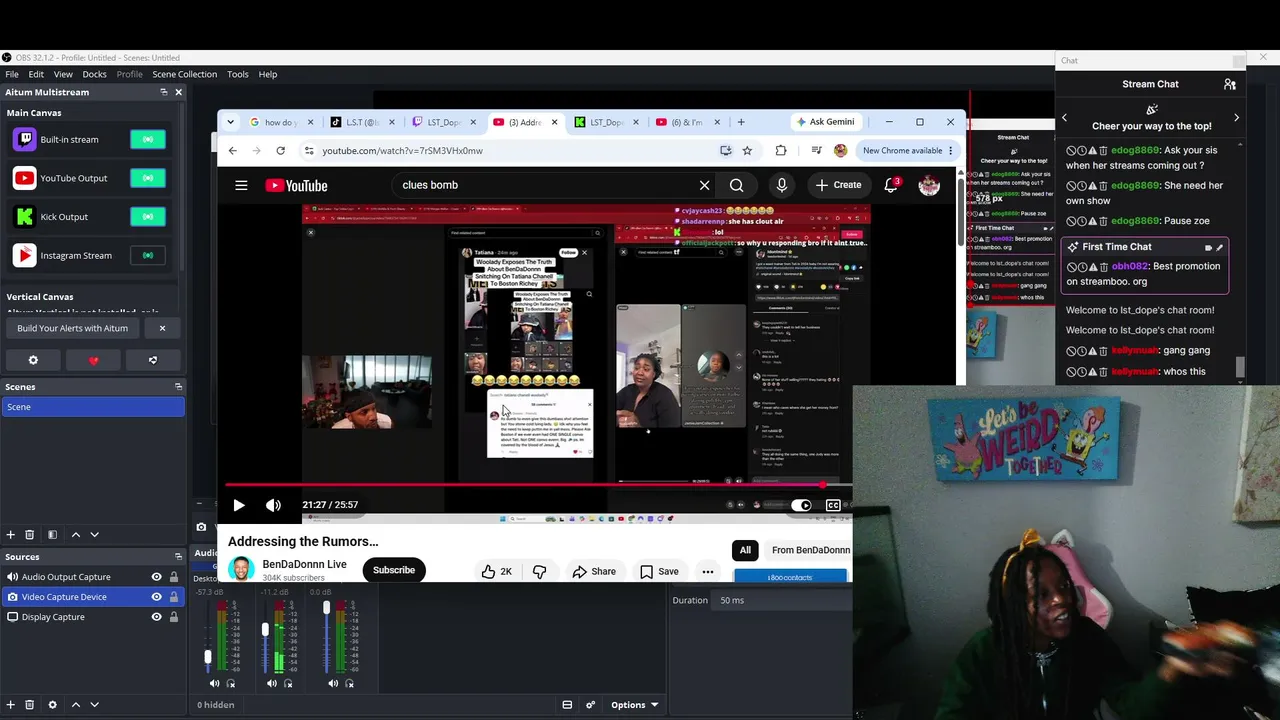Toggle audio mixer layout icon
1280x720 pixels.
click(x=567, y=705)
